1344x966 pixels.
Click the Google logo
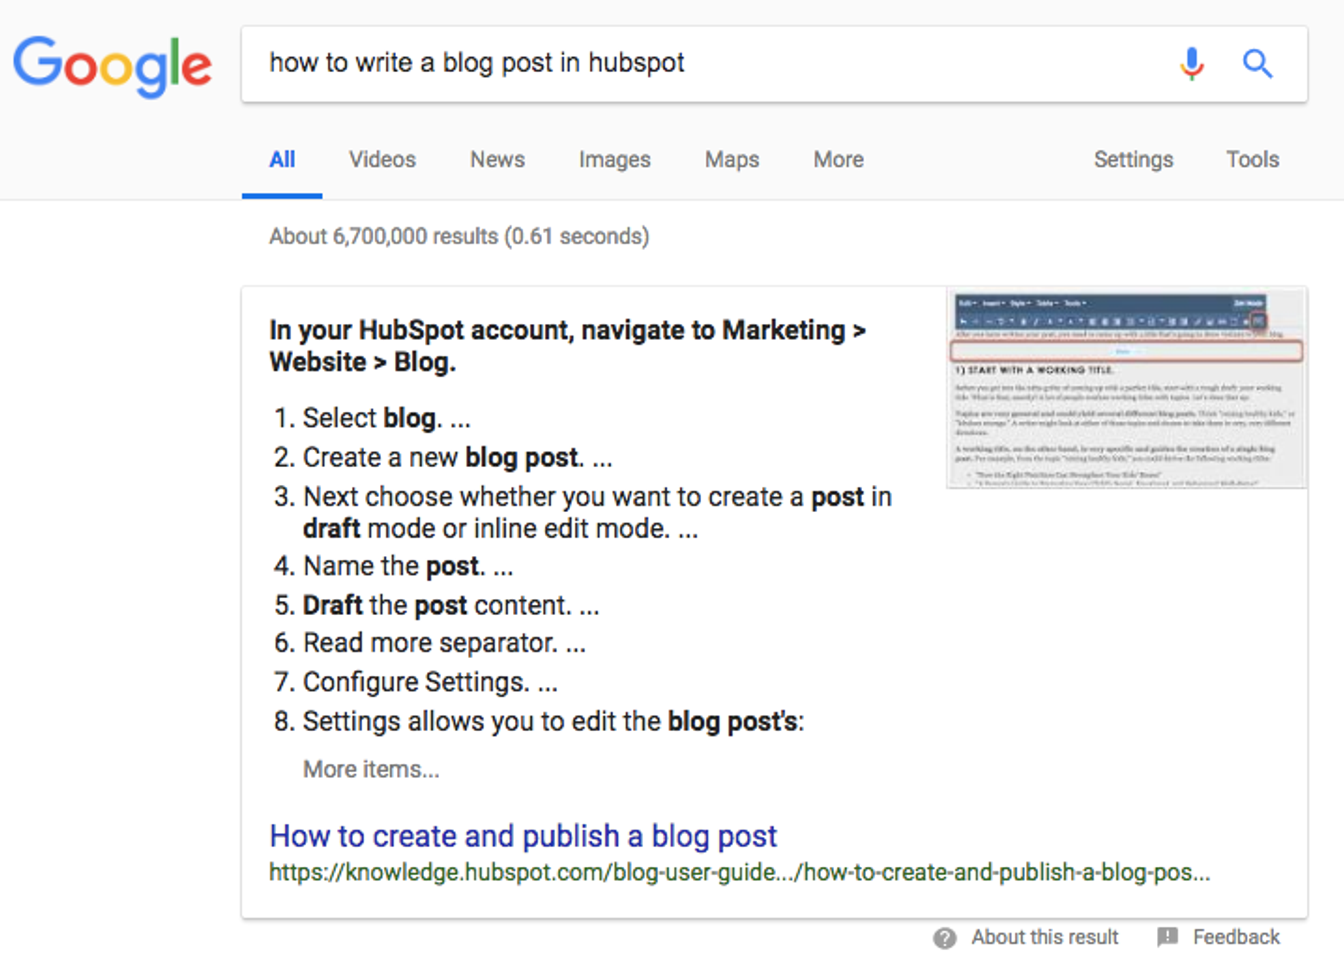click(112, 65)
